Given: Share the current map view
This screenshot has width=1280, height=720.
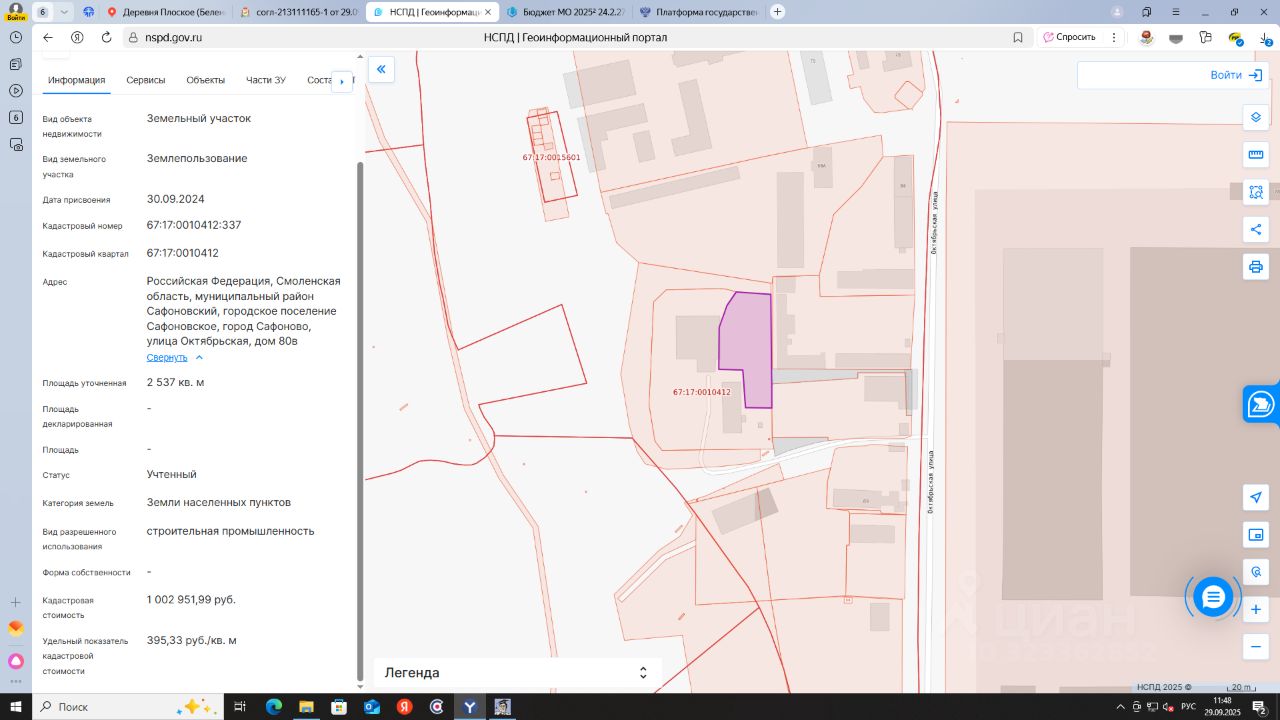Looking at the screenshot, I should point(1256,229).
